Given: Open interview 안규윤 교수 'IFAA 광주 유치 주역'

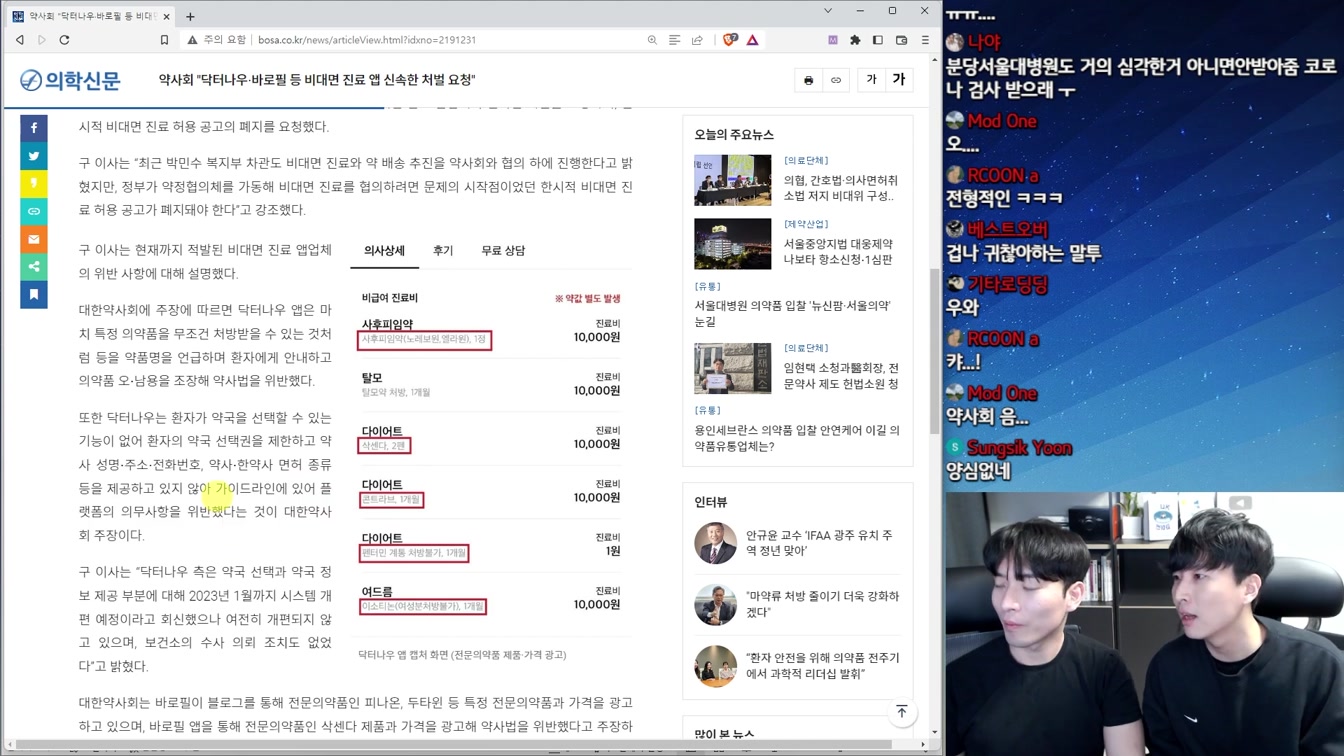Looking at the screenshot, I should coord(819,543).
